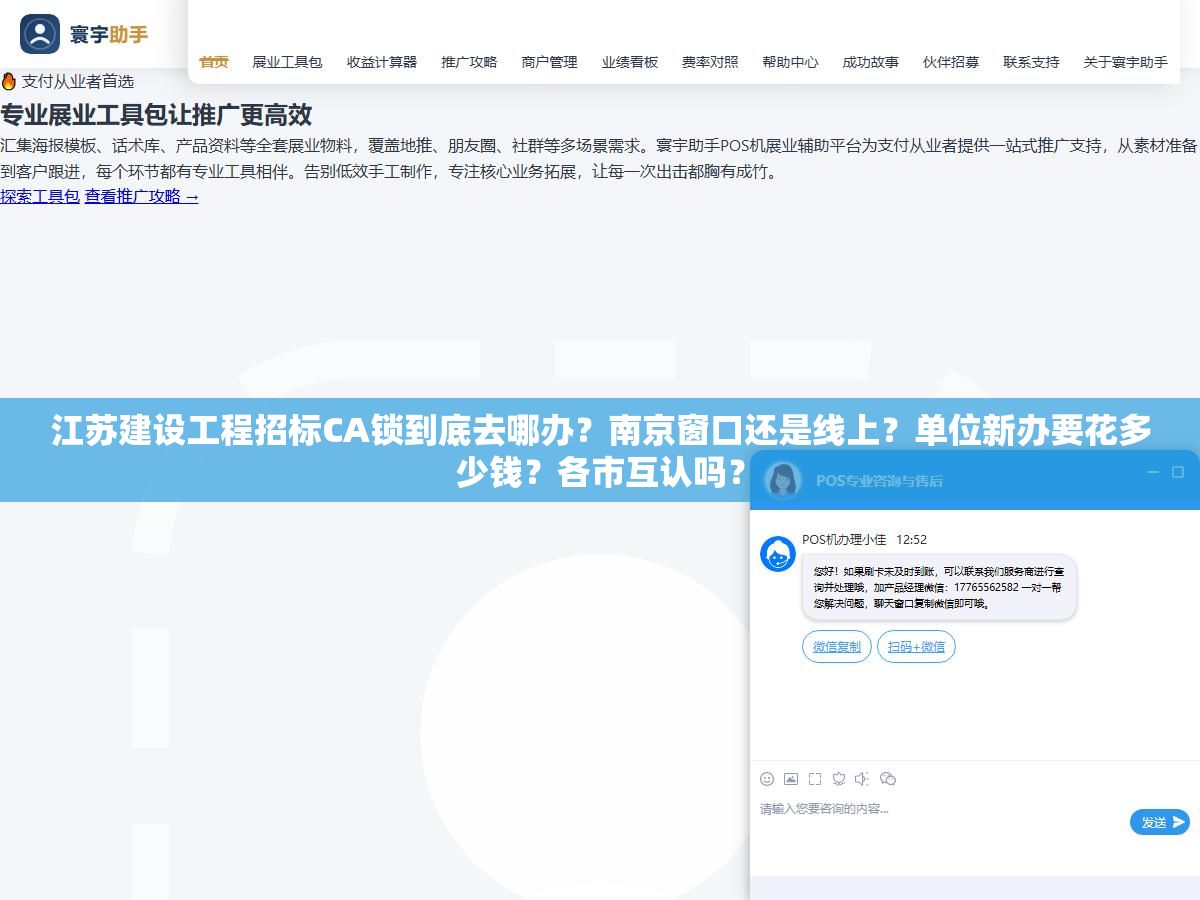The height and width of the screenshot is (900, 1200).
Task: Click the 专业展业工具包让推广更高效 heading
Action: (x=156, y=115)
